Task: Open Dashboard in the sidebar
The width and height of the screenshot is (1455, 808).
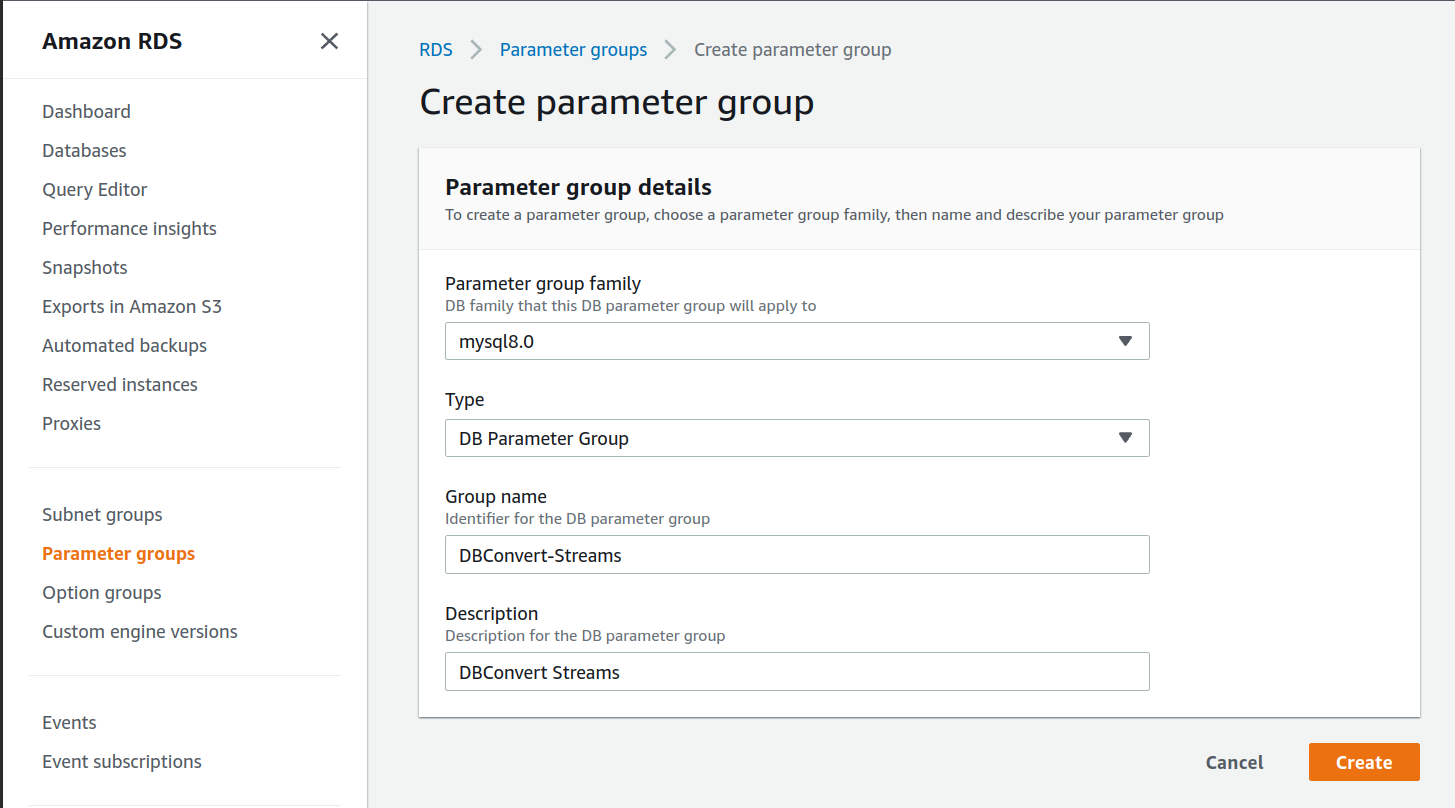Action: (x=86, y=111)
